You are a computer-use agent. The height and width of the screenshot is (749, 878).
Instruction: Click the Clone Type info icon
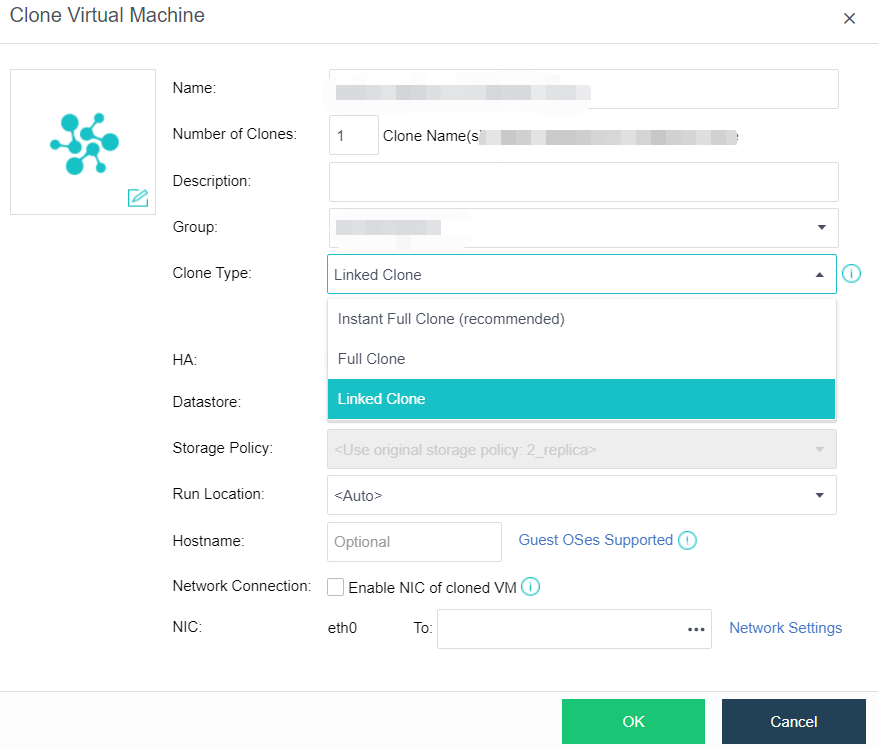[x=851, y=274]
